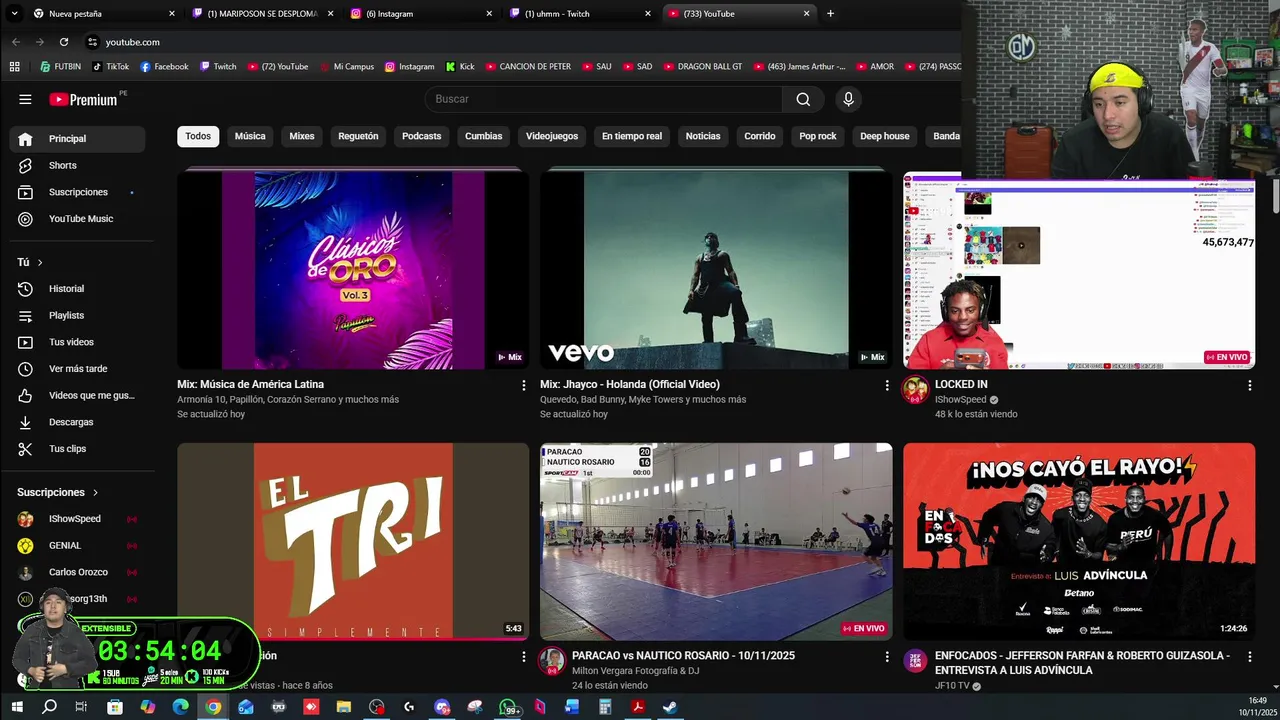1280x720 pixels.
Task: Open Suscripciones feed in sidebar
Action: 76,192
